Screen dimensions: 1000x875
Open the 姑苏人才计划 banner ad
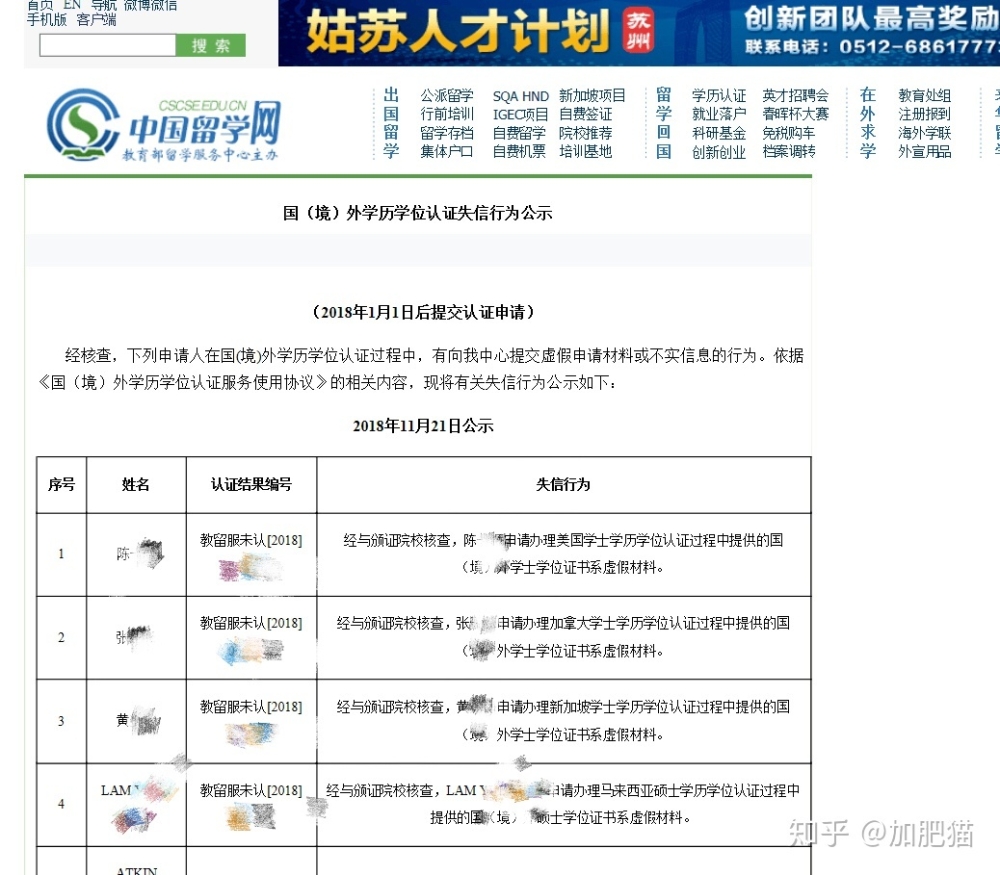click(x=639, y=33)
